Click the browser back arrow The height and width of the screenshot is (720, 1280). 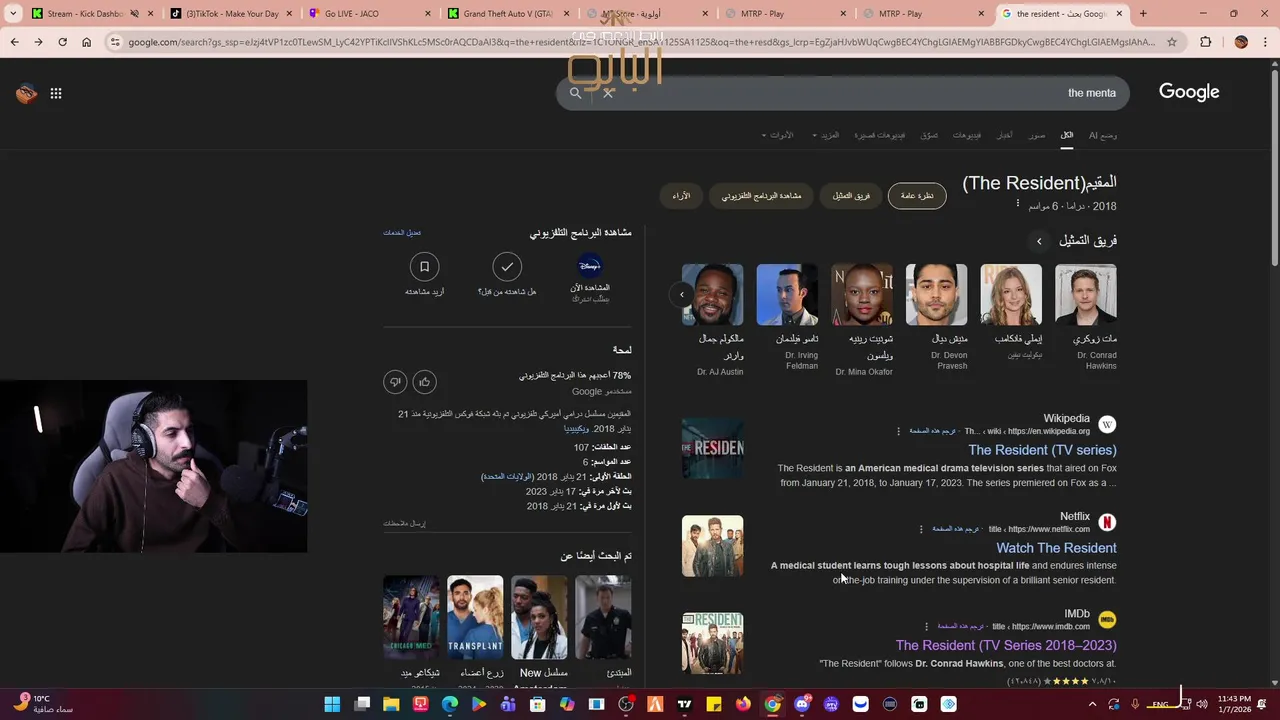[x=14, y=42]
